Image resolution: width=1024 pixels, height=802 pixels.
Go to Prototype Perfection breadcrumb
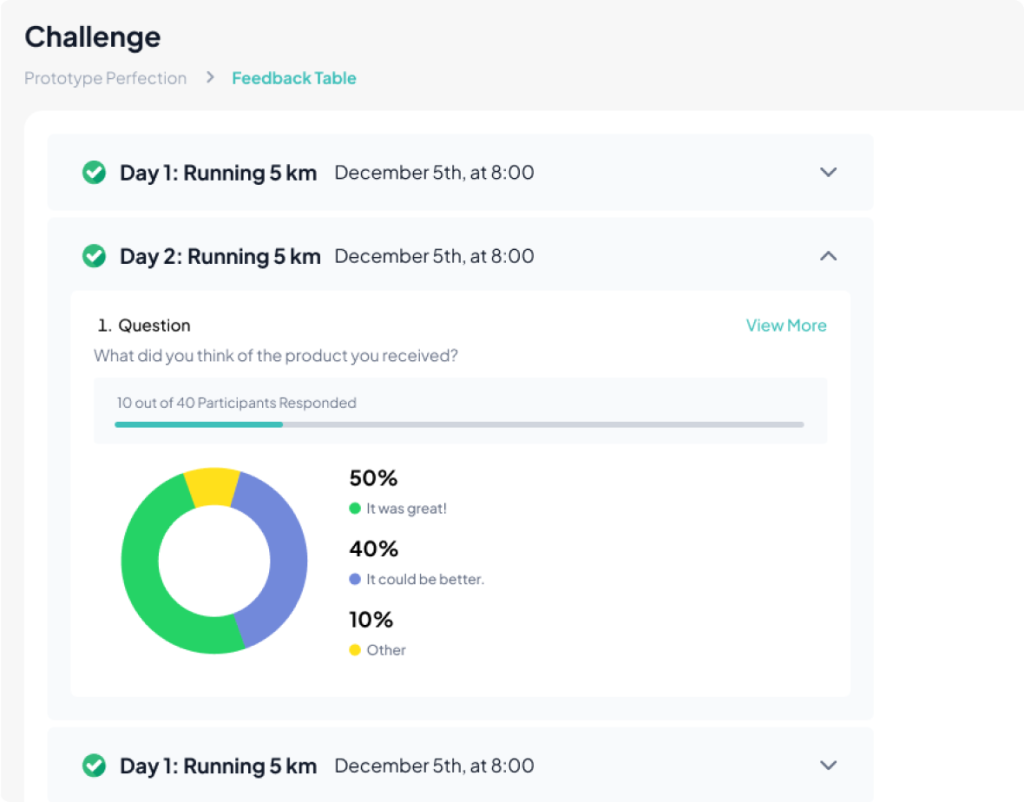click(x=105, y=78)
